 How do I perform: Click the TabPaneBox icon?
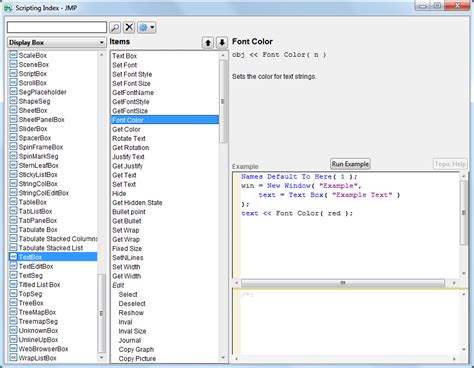click(13, 220)
